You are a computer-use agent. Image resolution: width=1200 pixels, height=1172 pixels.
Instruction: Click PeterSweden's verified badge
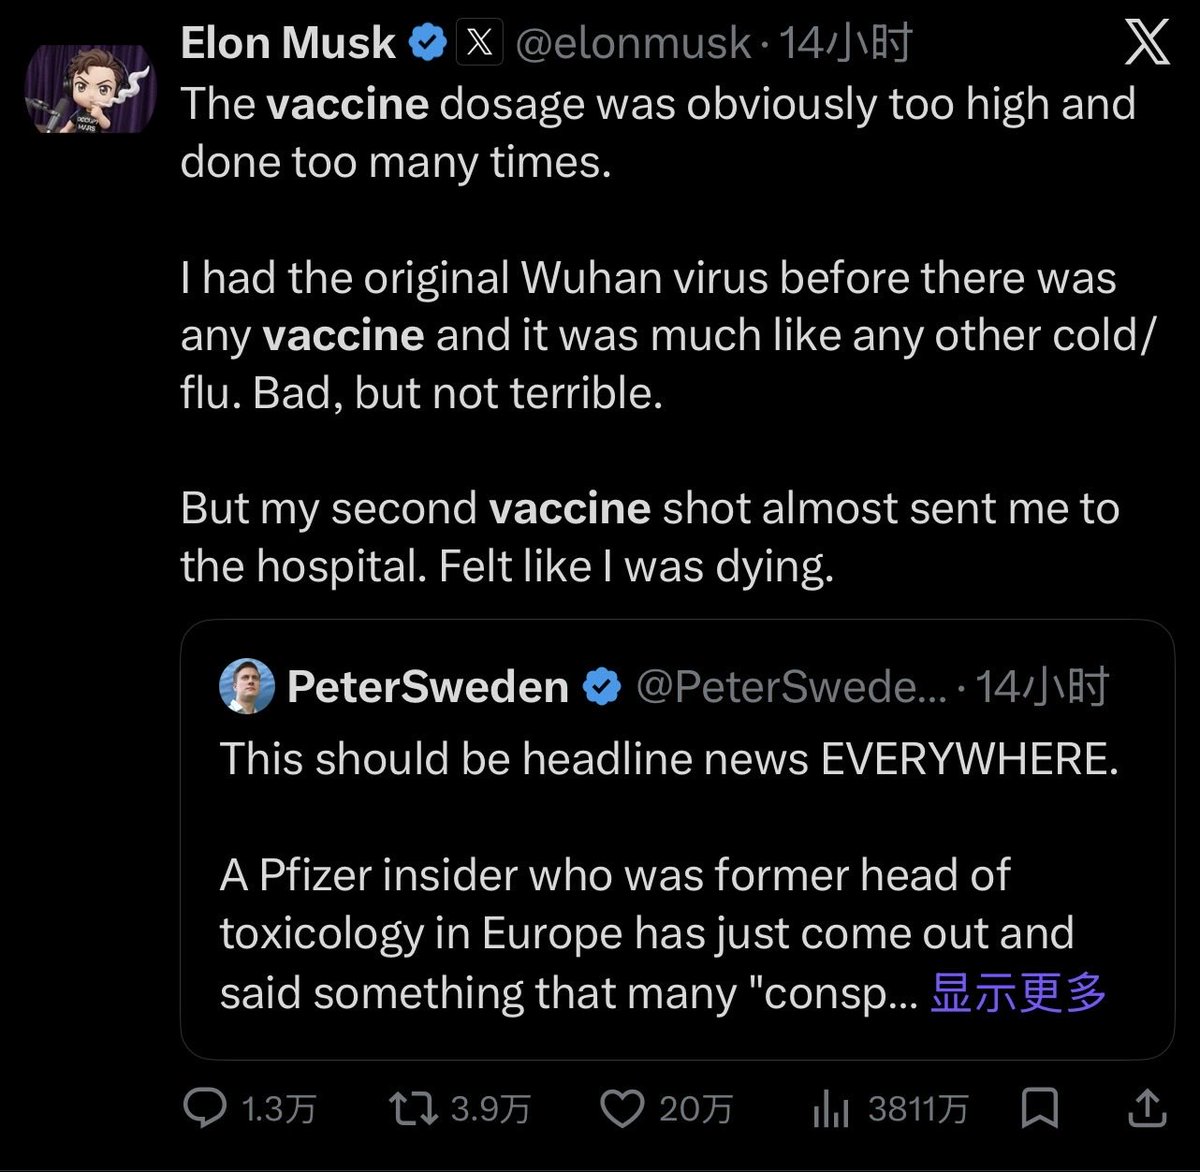click(601, 687)
